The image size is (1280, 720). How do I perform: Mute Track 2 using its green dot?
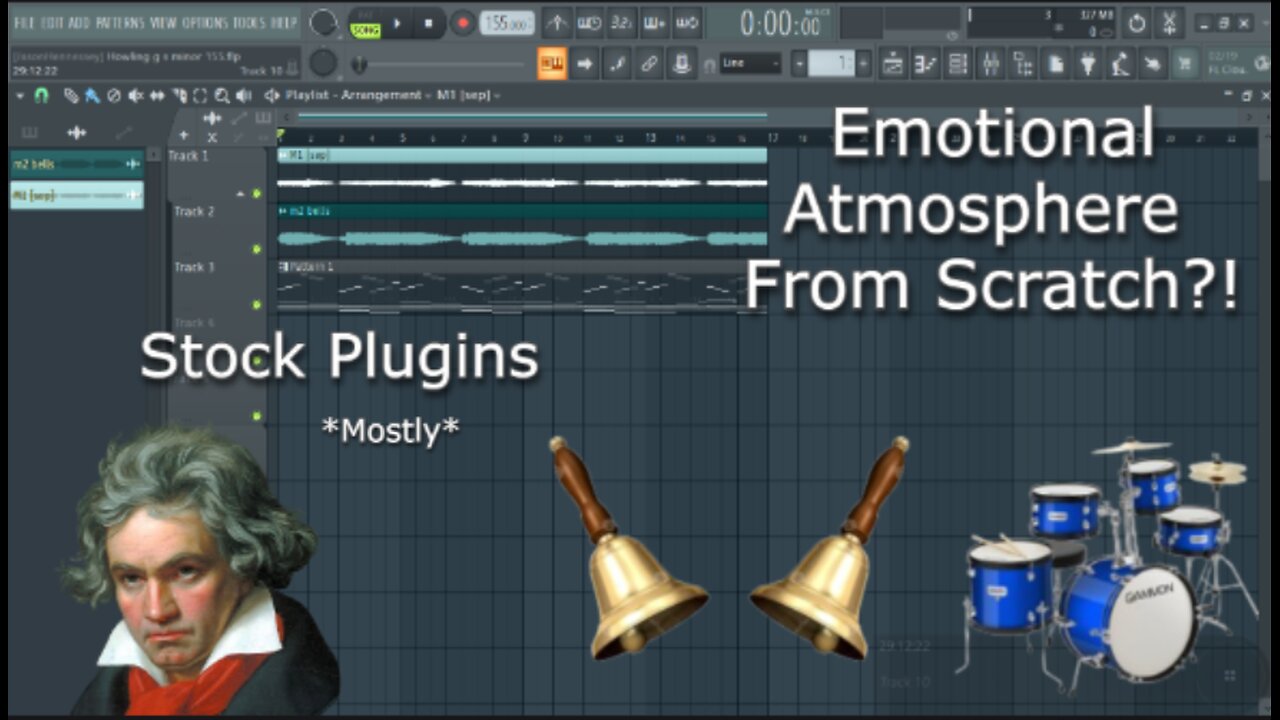(257, 249)
